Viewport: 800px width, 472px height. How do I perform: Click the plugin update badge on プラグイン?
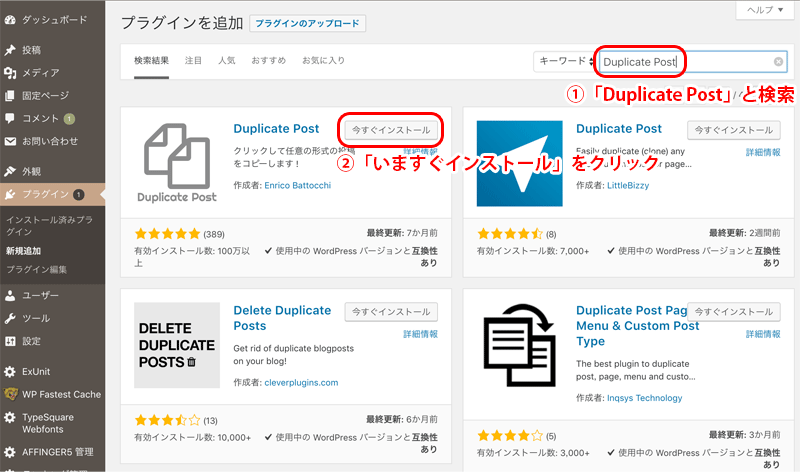click(x=78, y=194)
